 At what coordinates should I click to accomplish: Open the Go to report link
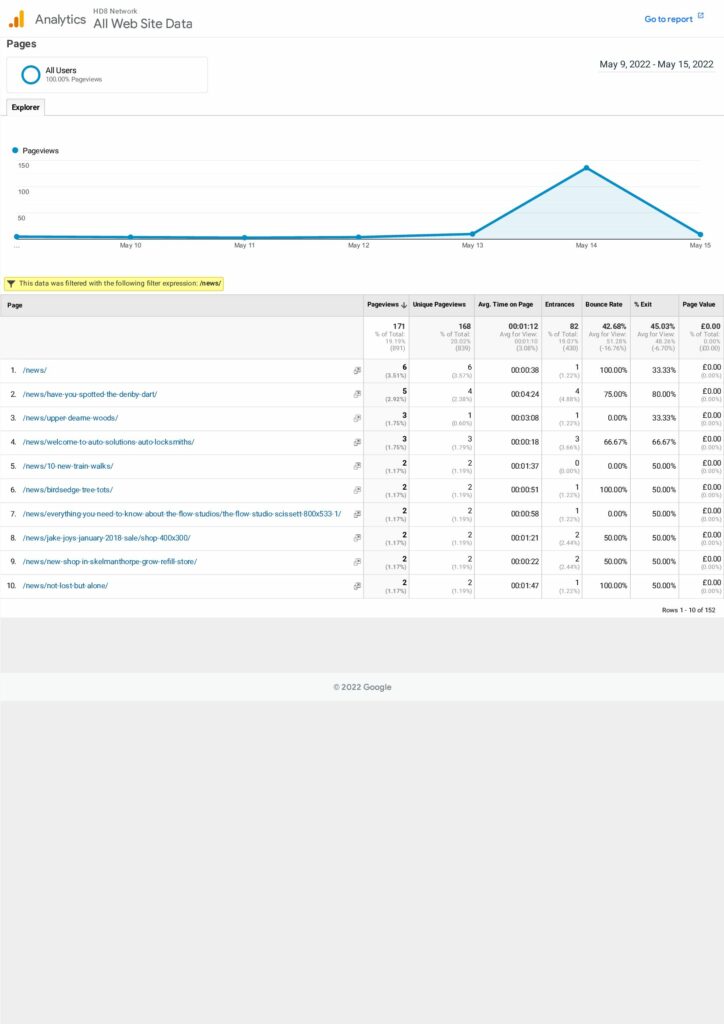point(668,19)
